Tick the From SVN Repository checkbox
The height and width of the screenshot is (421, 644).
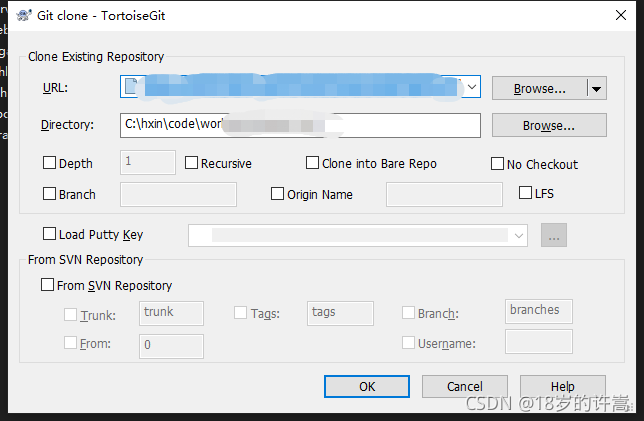click(x=47, y=285)
